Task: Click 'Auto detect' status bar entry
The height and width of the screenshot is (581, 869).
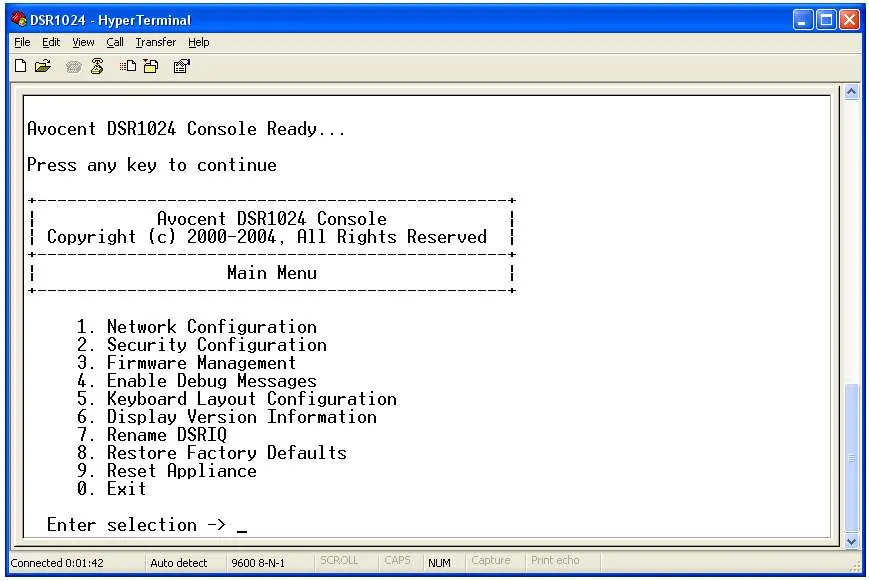Action: pyautogui.click(x=178, y=563)
